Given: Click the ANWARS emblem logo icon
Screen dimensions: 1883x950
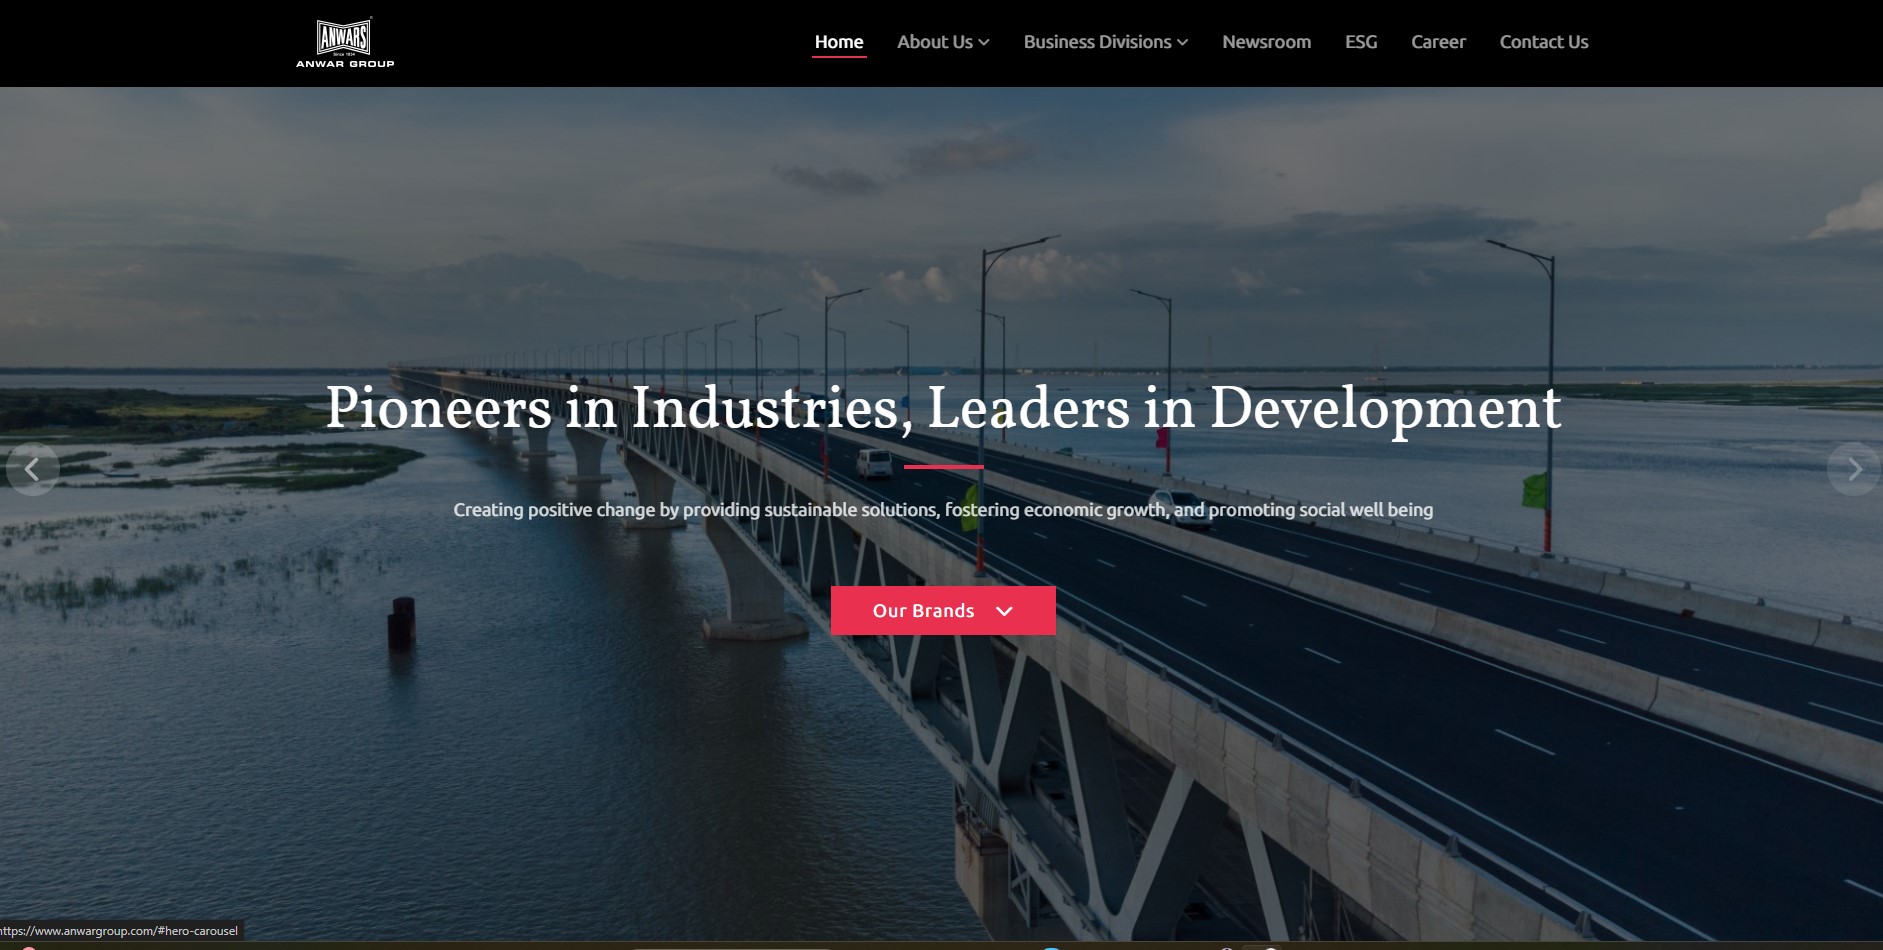Looking at the screenshot, I should (344, 36).
